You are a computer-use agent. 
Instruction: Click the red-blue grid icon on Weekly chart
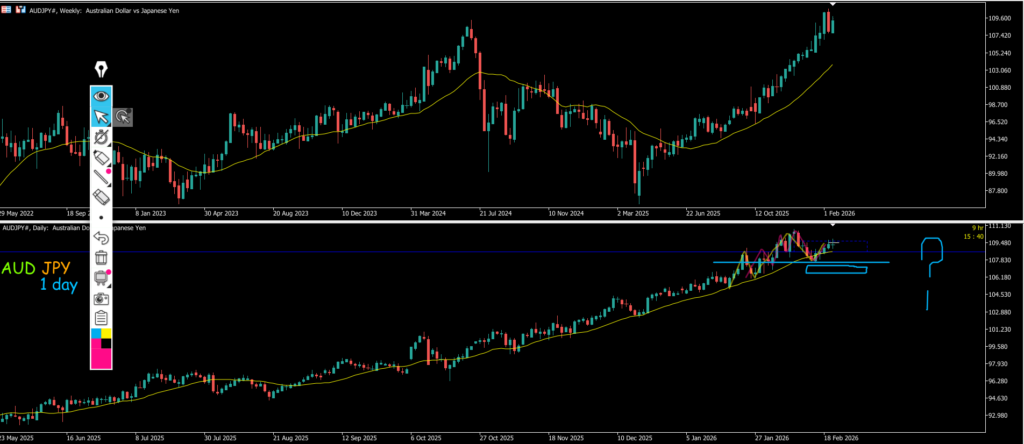(8, 10)
